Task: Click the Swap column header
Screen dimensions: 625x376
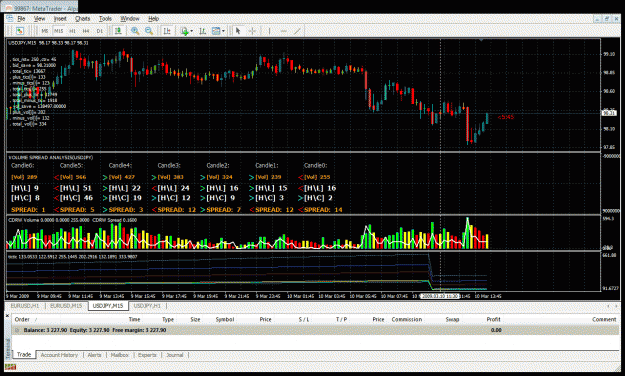Action: pos(452,319)
